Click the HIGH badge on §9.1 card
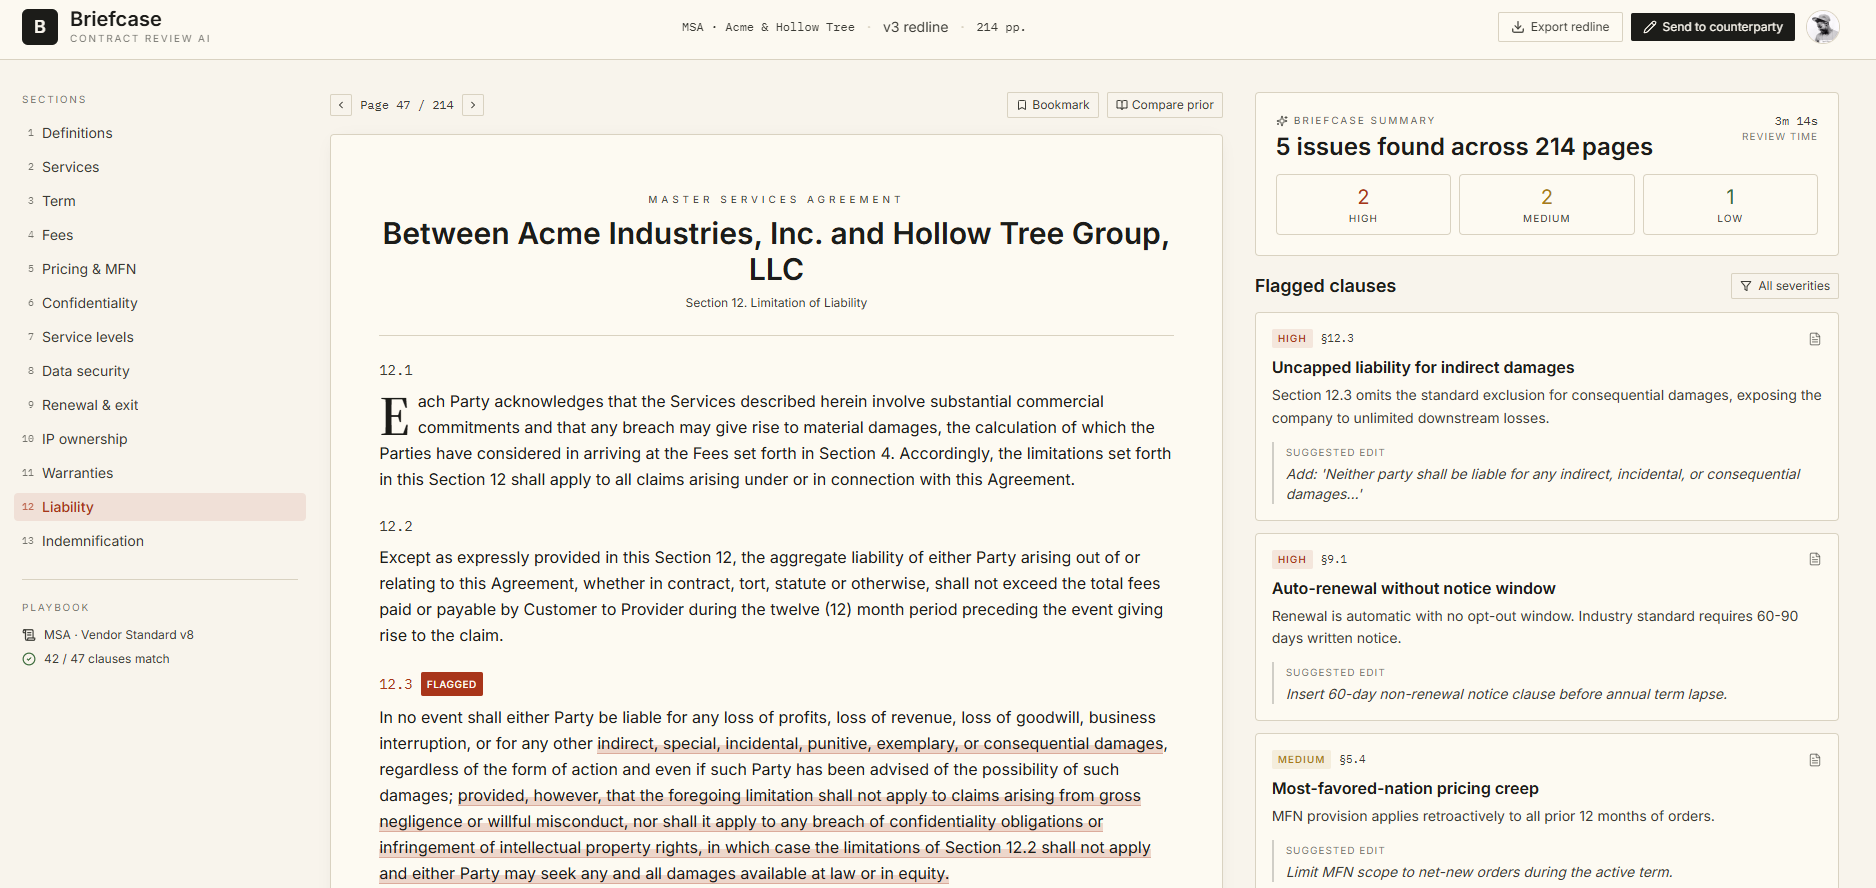 click(x=1292, y=560)
